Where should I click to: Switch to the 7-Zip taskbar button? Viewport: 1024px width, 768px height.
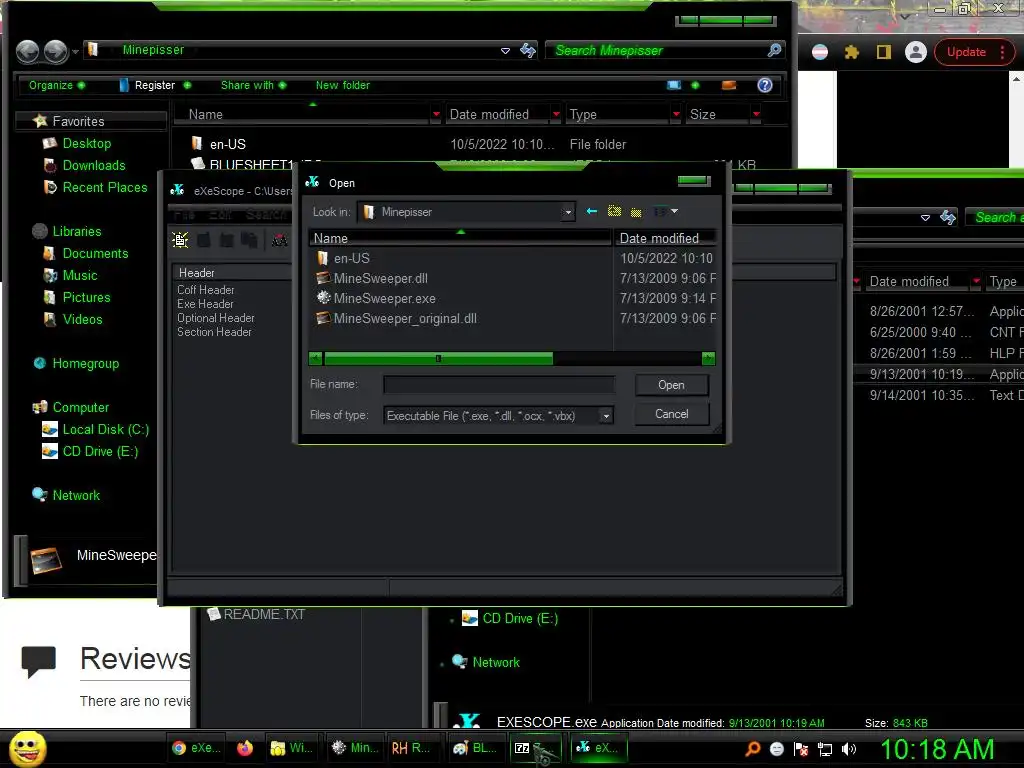[534, 748]
